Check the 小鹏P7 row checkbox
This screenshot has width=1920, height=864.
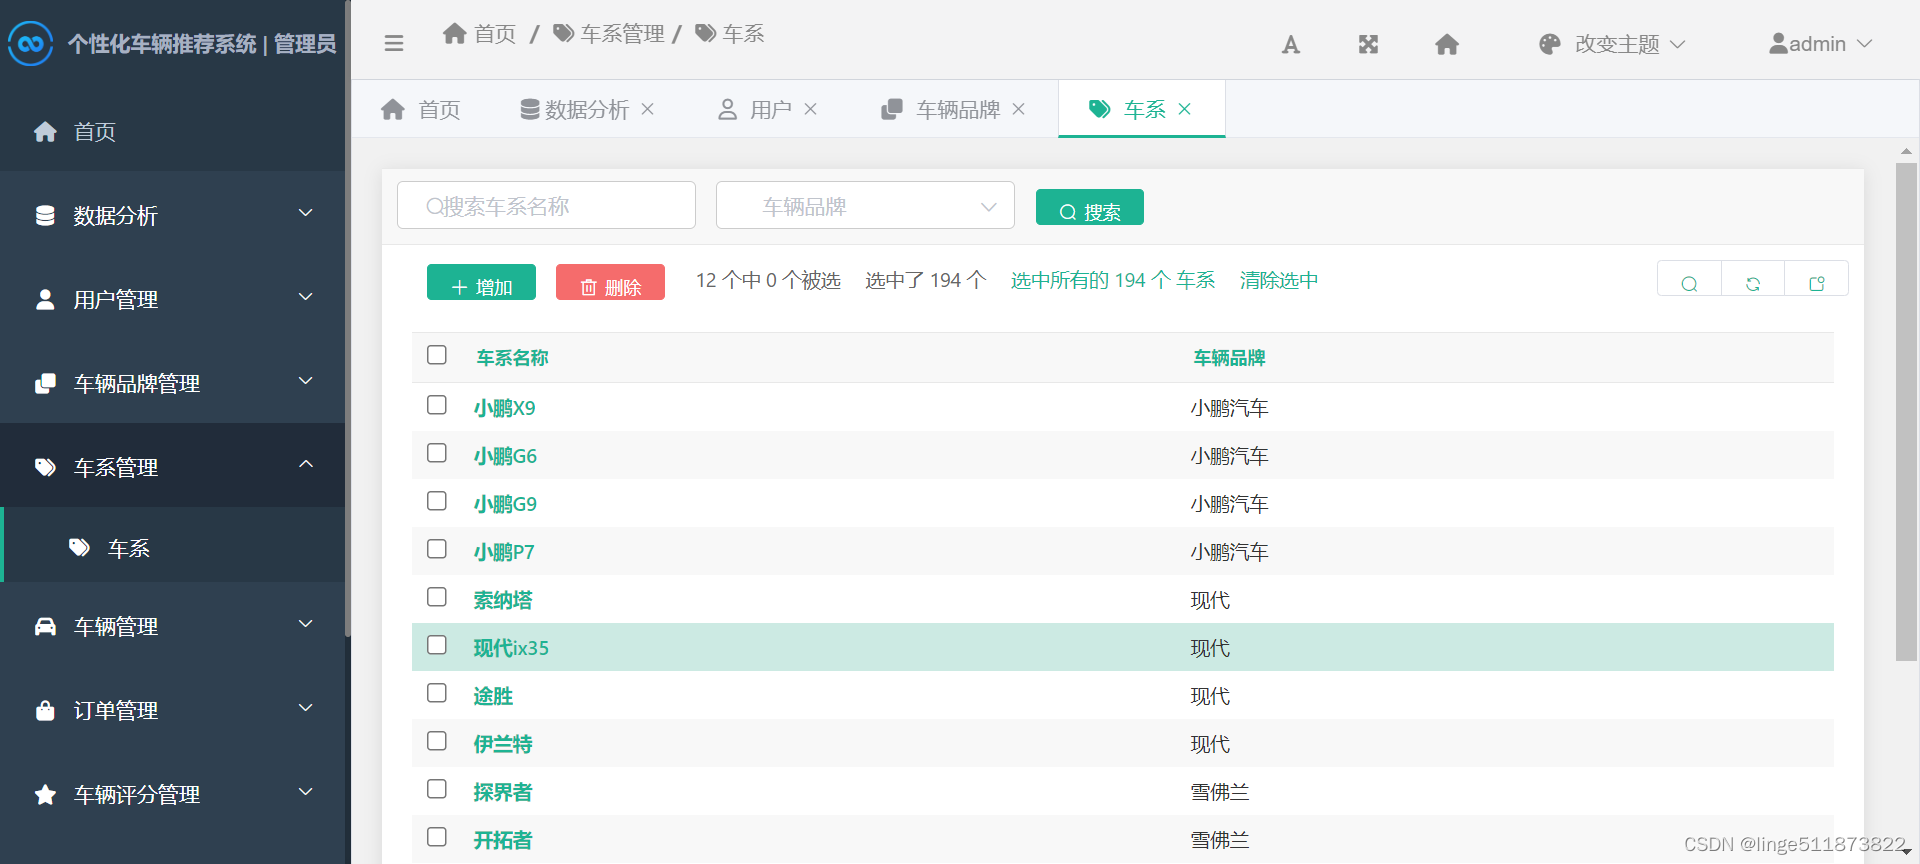pos(437,549)
